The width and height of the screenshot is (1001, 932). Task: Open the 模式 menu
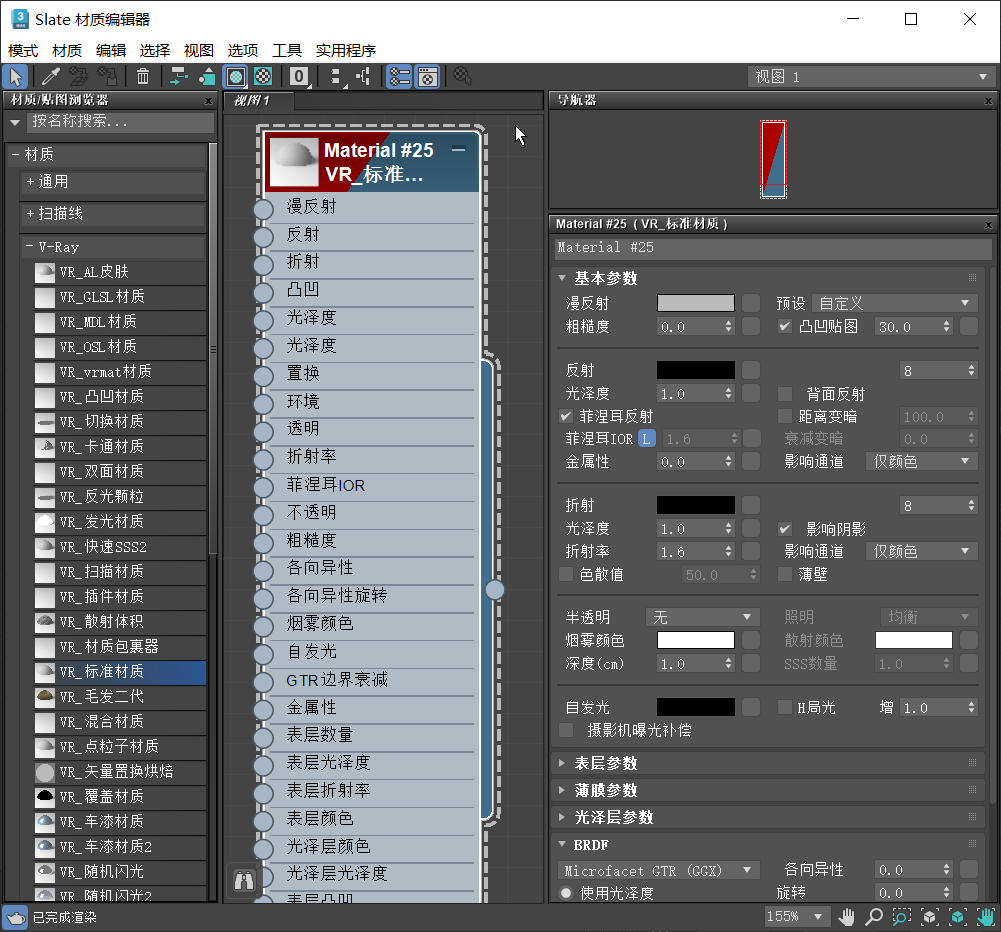[23, 50]
